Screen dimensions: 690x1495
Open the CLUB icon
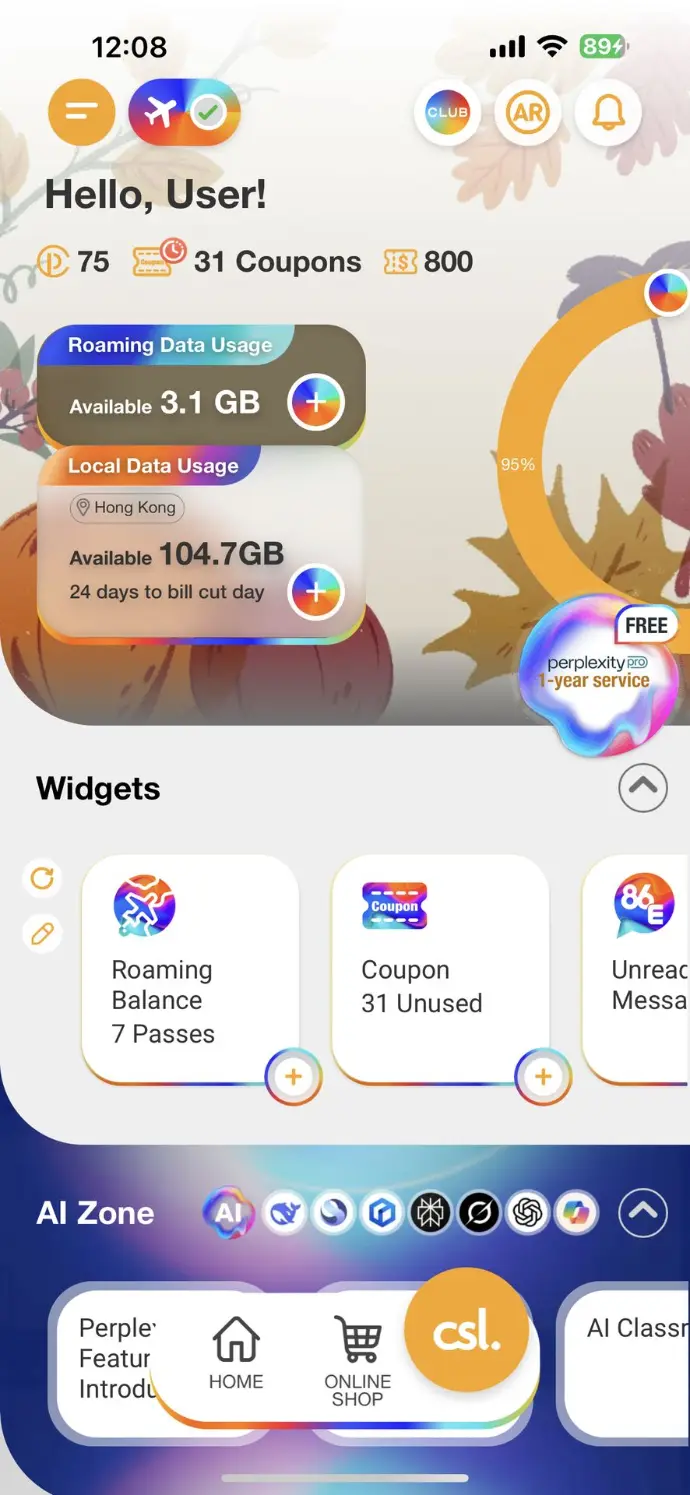click(x=448, y=113)
